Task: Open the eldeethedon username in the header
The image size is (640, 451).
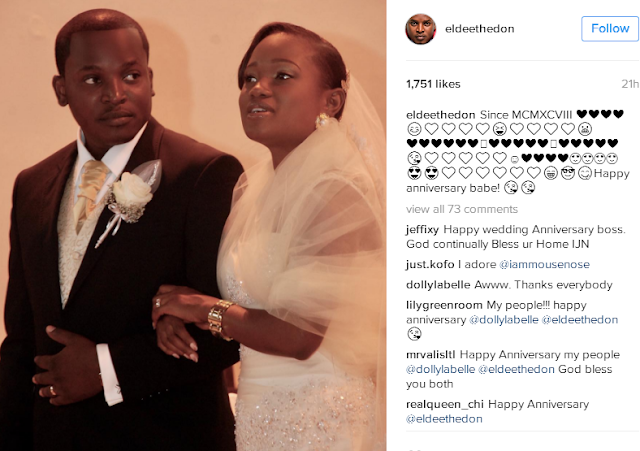Action: [x=480, y=29]
